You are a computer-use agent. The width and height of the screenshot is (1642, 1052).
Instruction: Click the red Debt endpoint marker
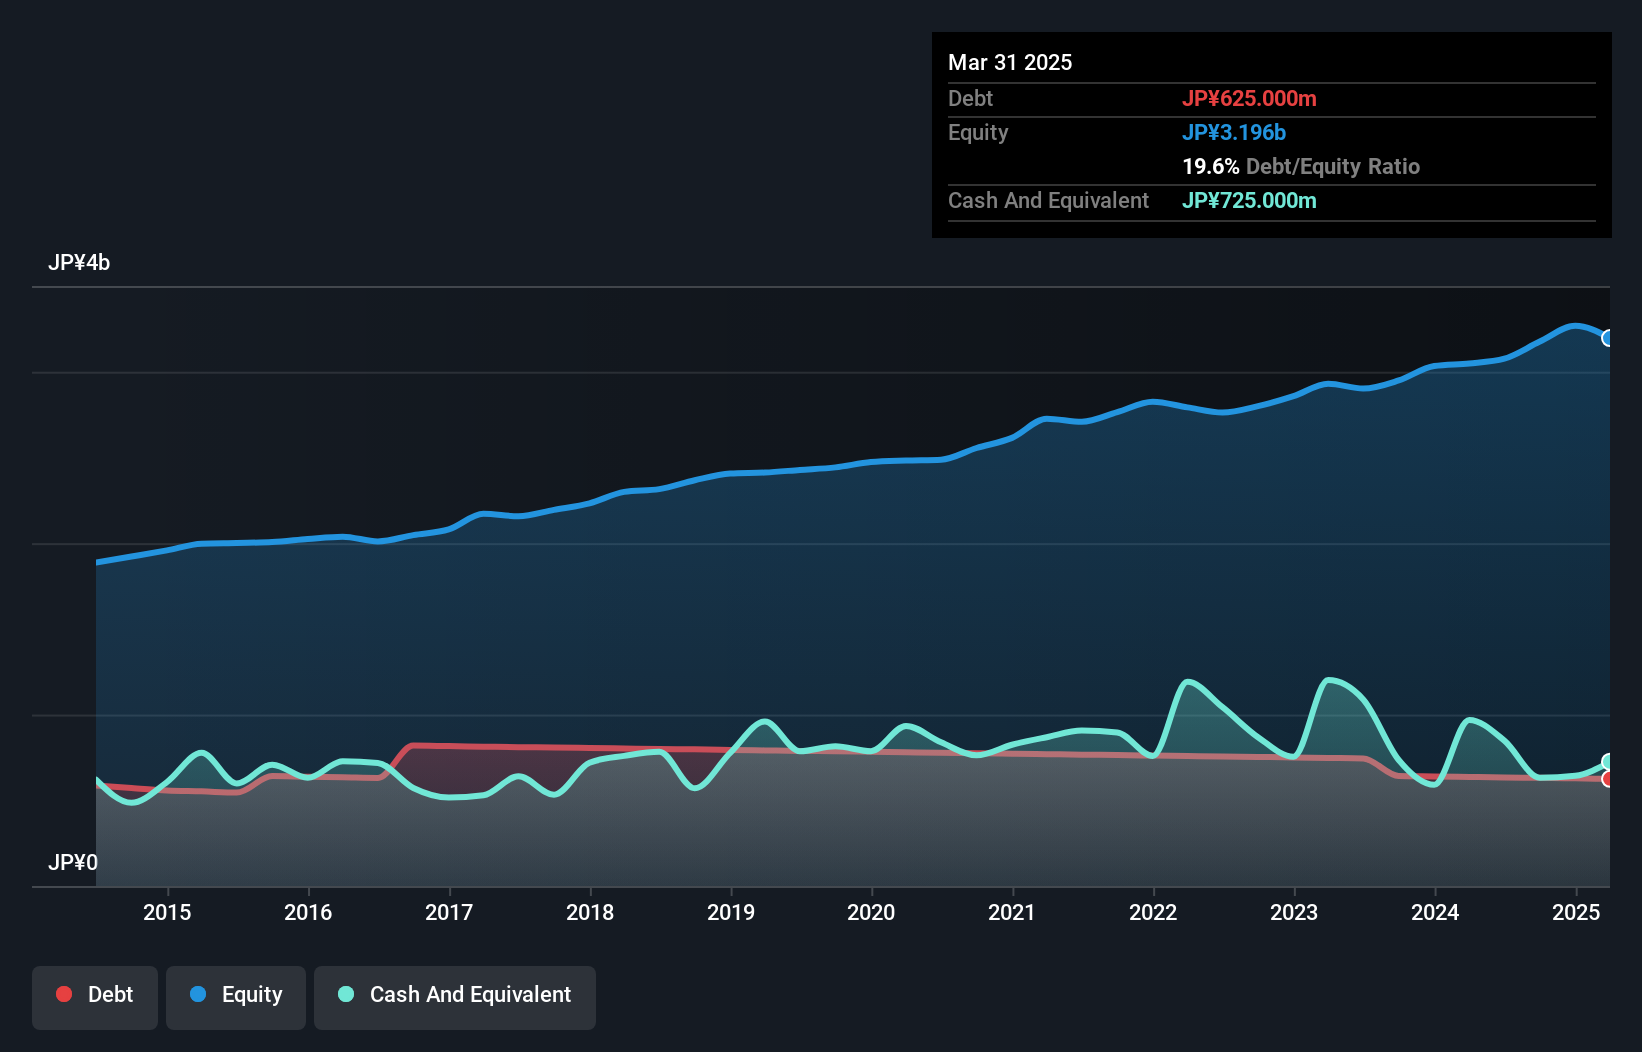pos(1608,779)
